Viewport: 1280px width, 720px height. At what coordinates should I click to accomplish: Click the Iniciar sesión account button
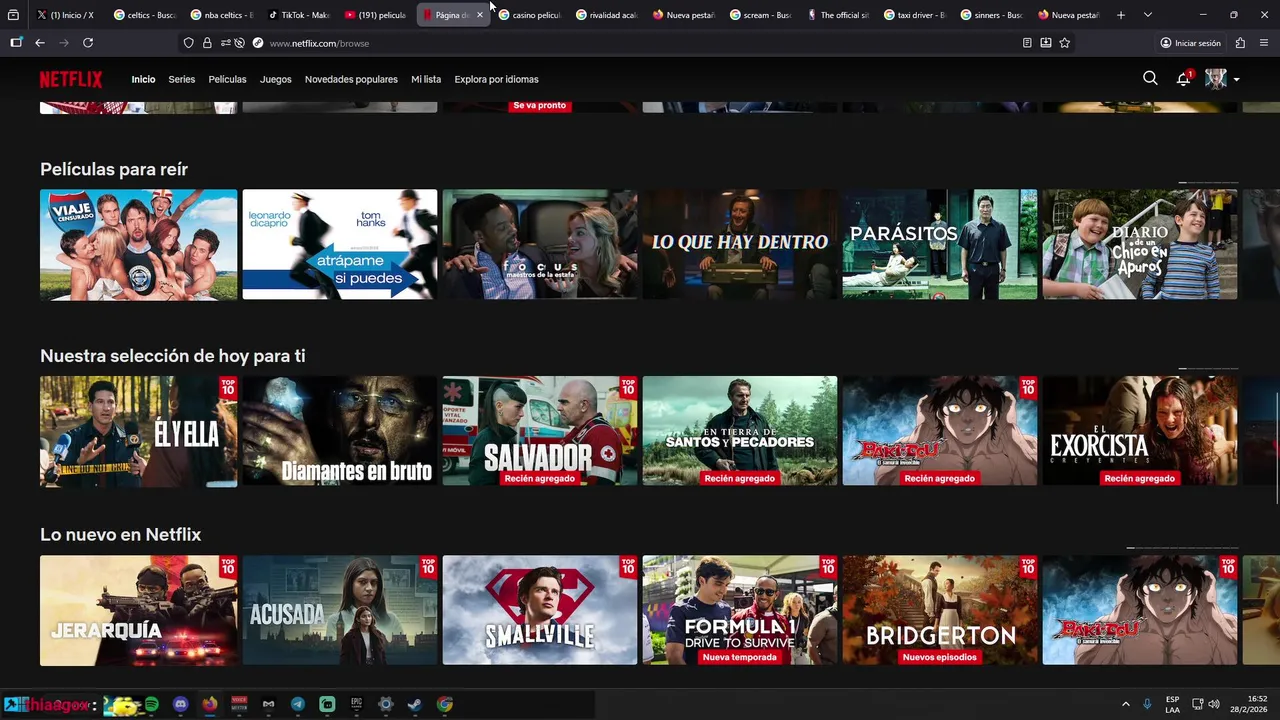click(1190, 43)
